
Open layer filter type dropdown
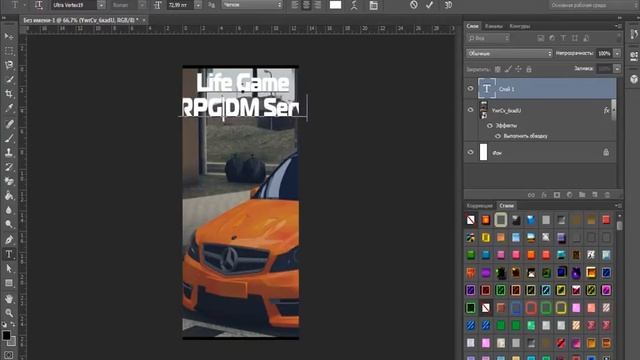(488, 38)
